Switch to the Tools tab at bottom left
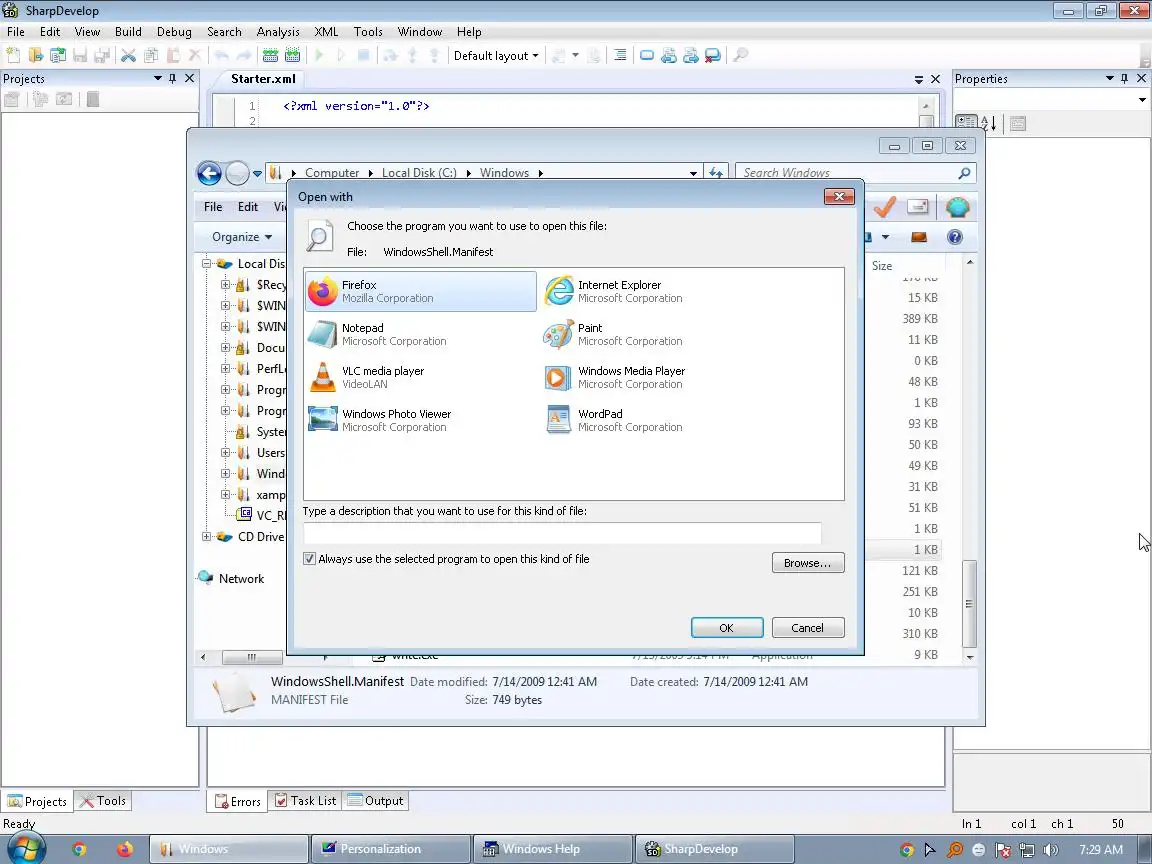This screenshot has height=864, width=1152. [104, 801]
